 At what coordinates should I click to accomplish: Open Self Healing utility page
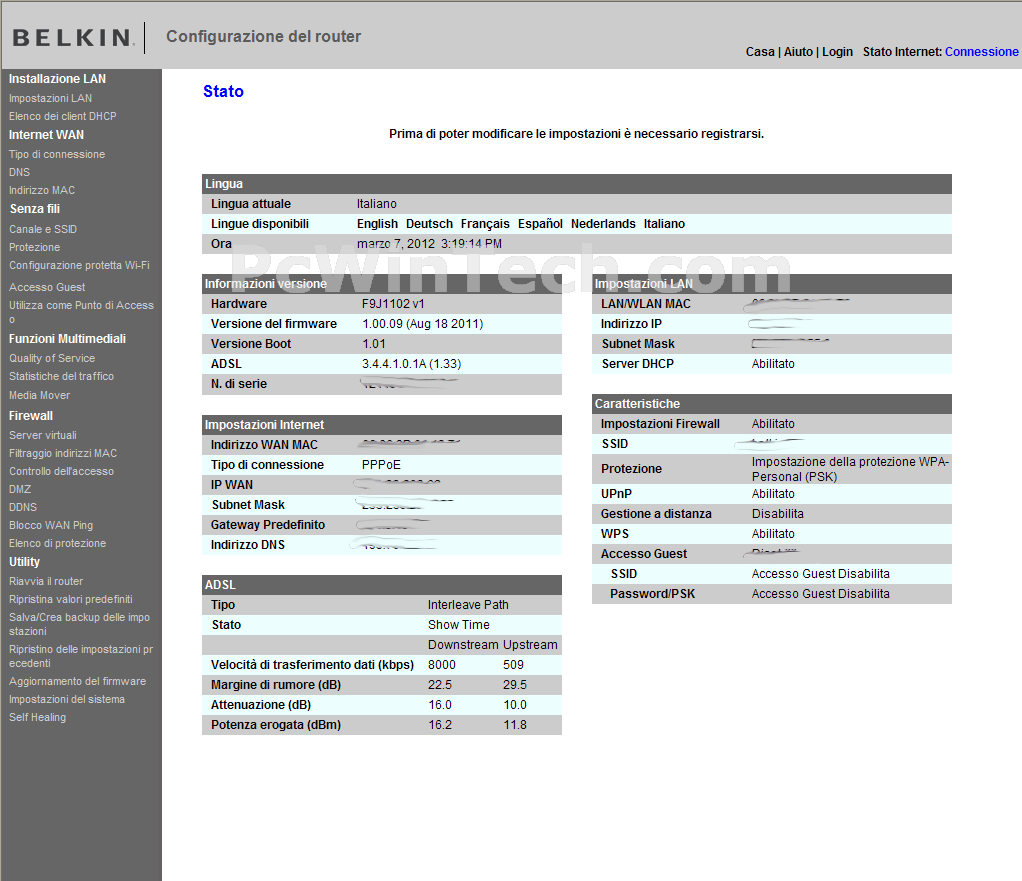[37, 717]
